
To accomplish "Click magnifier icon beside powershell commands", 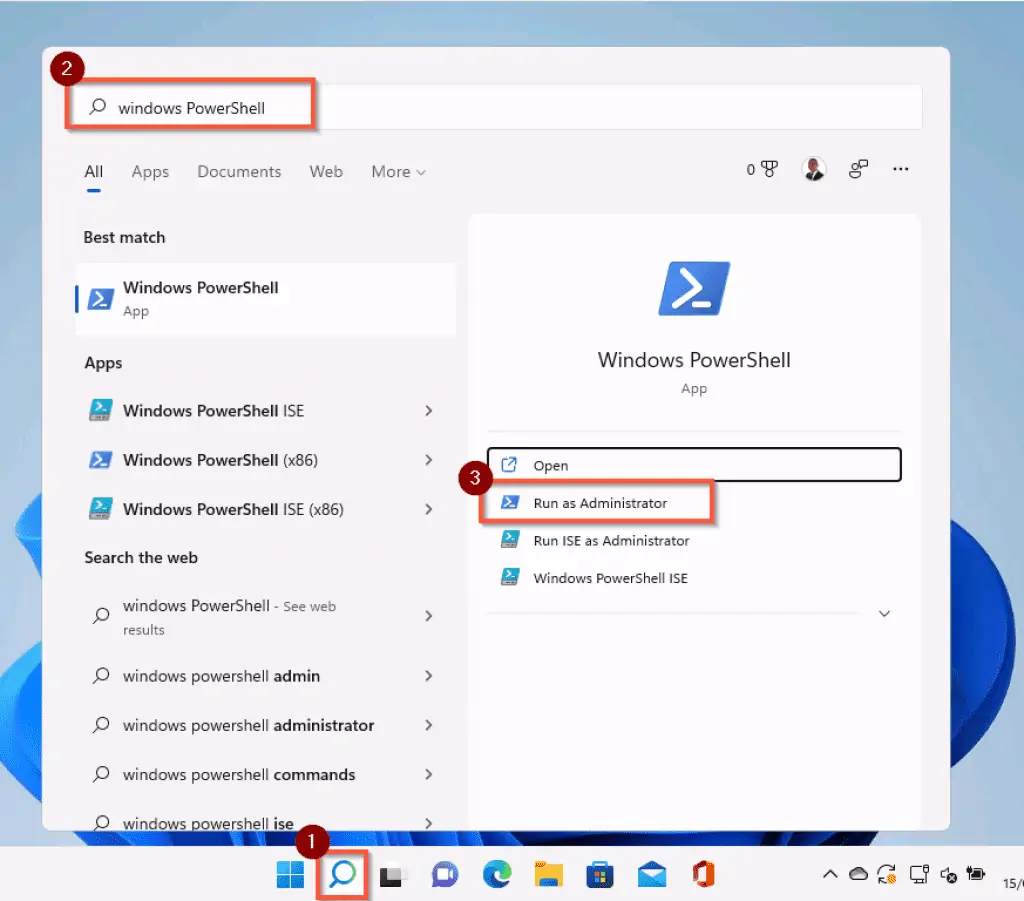I will 101,774.
